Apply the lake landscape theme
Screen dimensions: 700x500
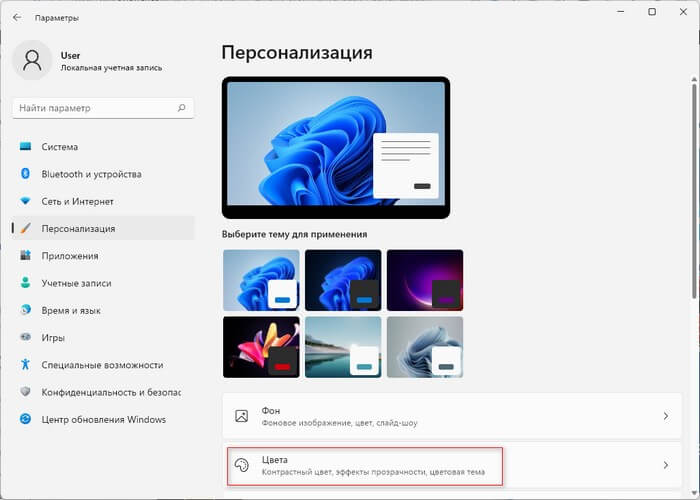(x=343, y=347)
